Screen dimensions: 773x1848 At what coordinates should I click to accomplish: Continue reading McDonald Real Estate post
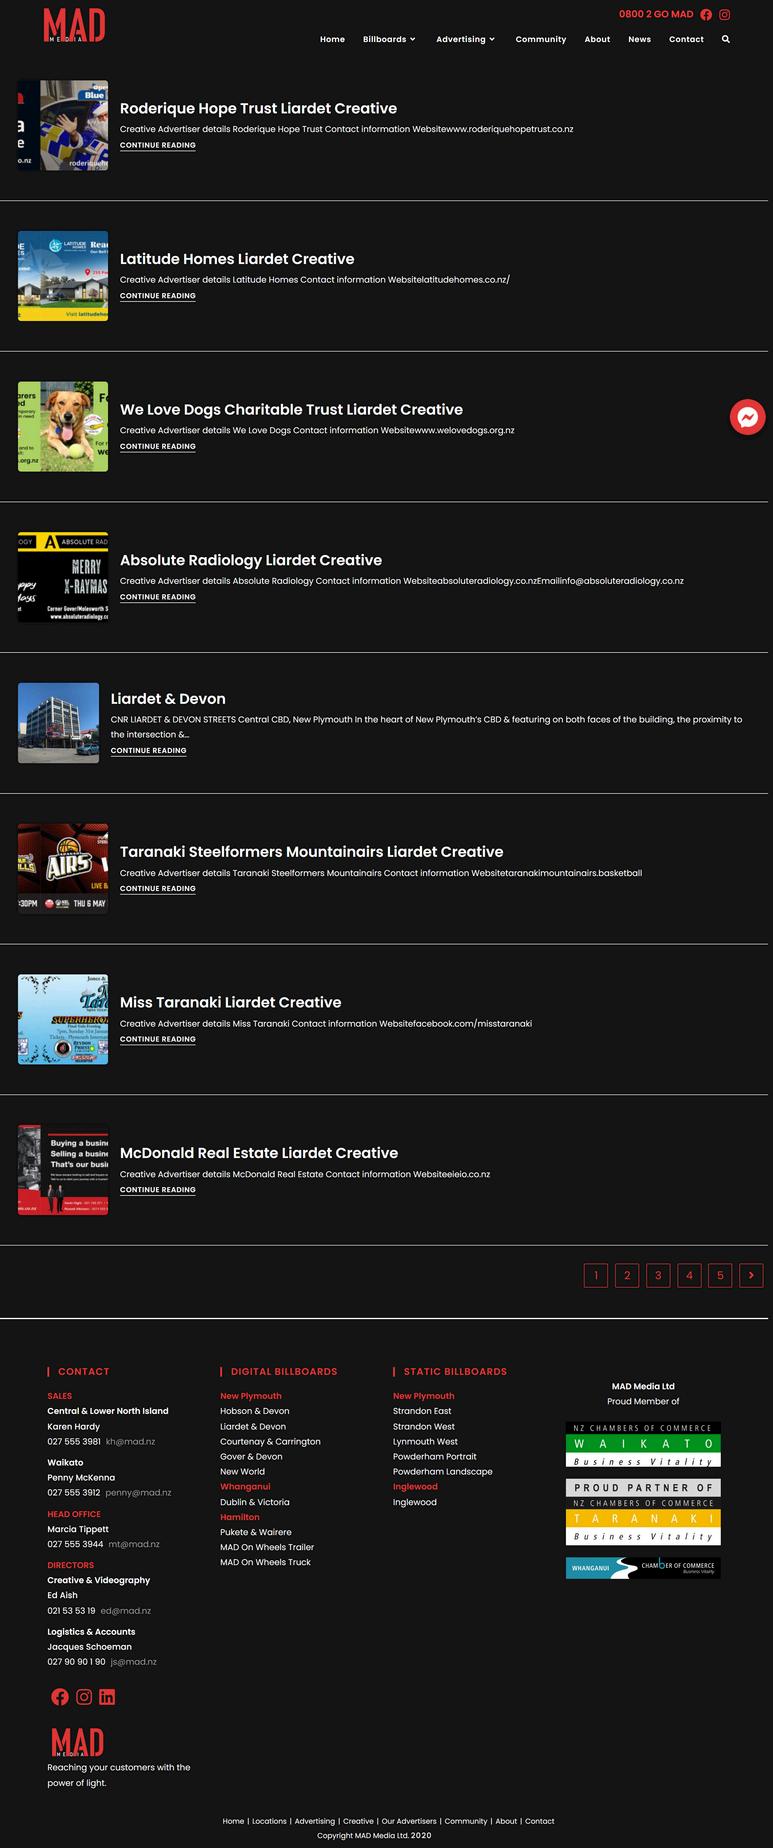158,1190
